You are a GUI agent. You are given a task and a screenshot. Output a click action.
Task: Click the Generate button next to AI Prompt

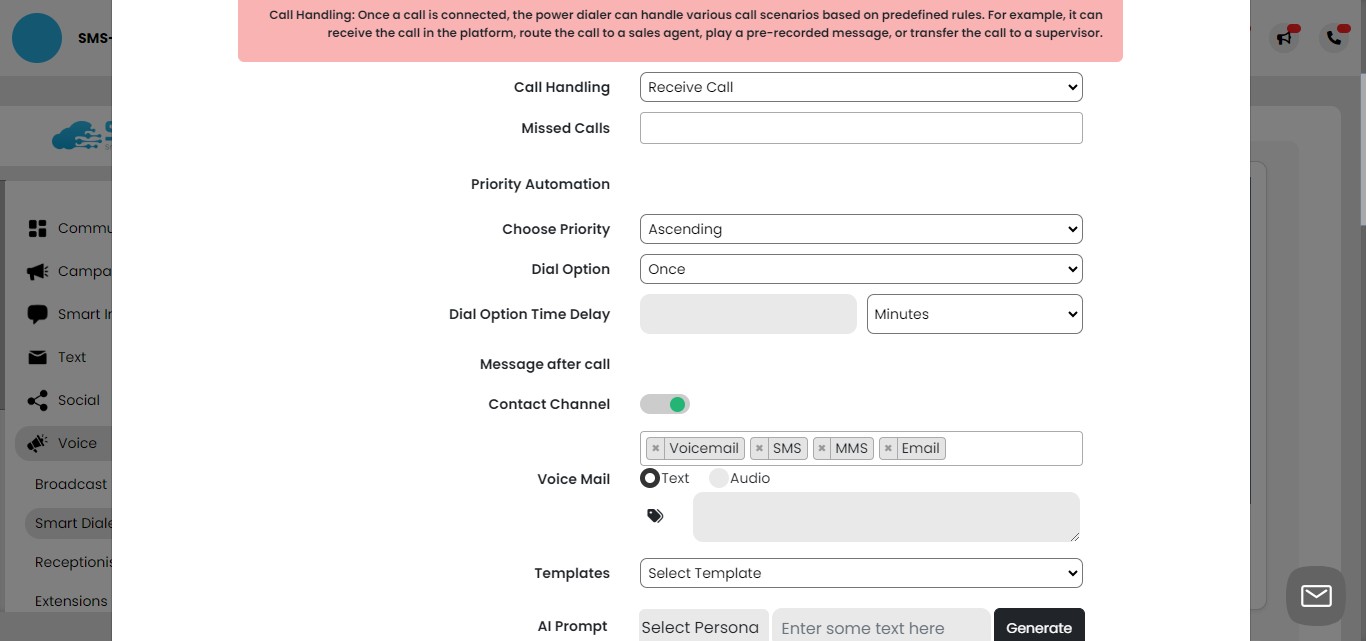[1039, 628]
